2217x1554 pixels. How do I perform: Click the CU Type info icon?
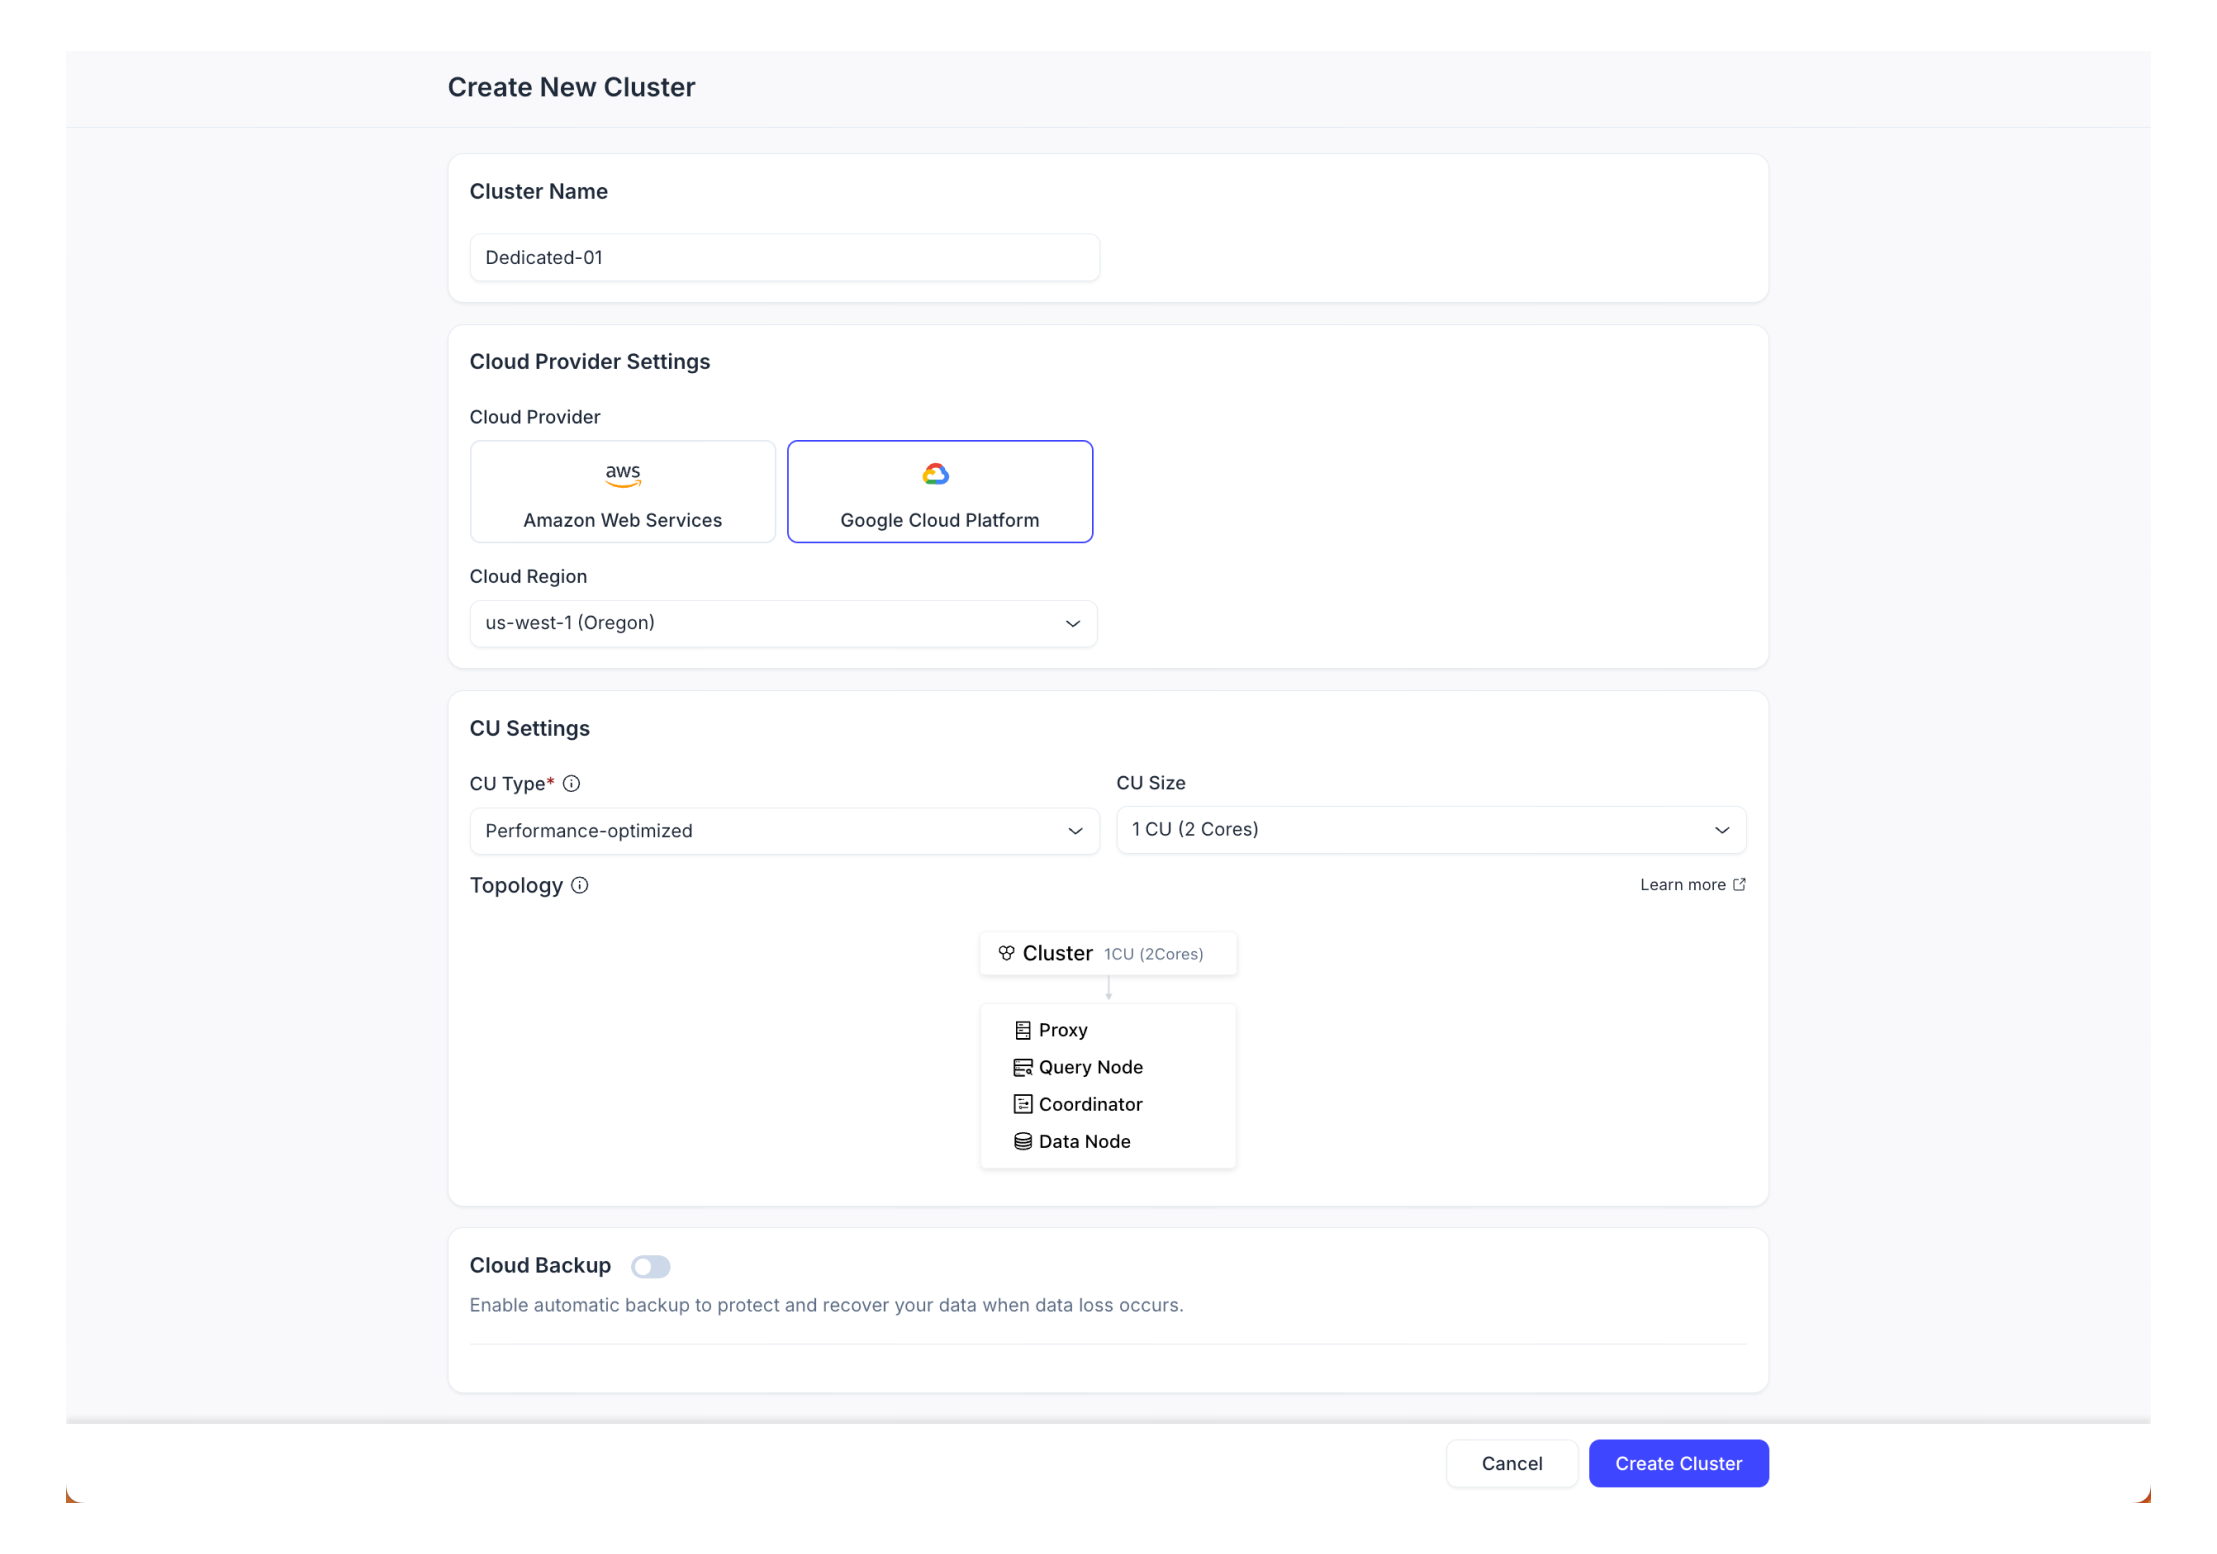(x=571, y=783)
